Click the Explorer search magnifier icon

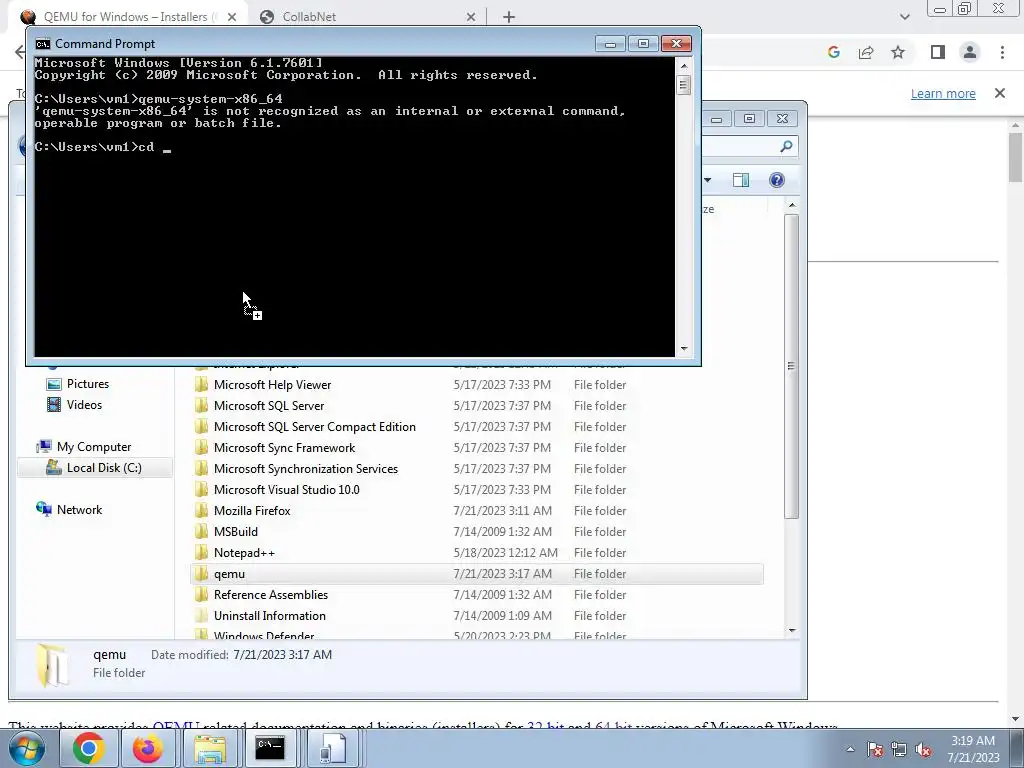click(x=786, y=146)
